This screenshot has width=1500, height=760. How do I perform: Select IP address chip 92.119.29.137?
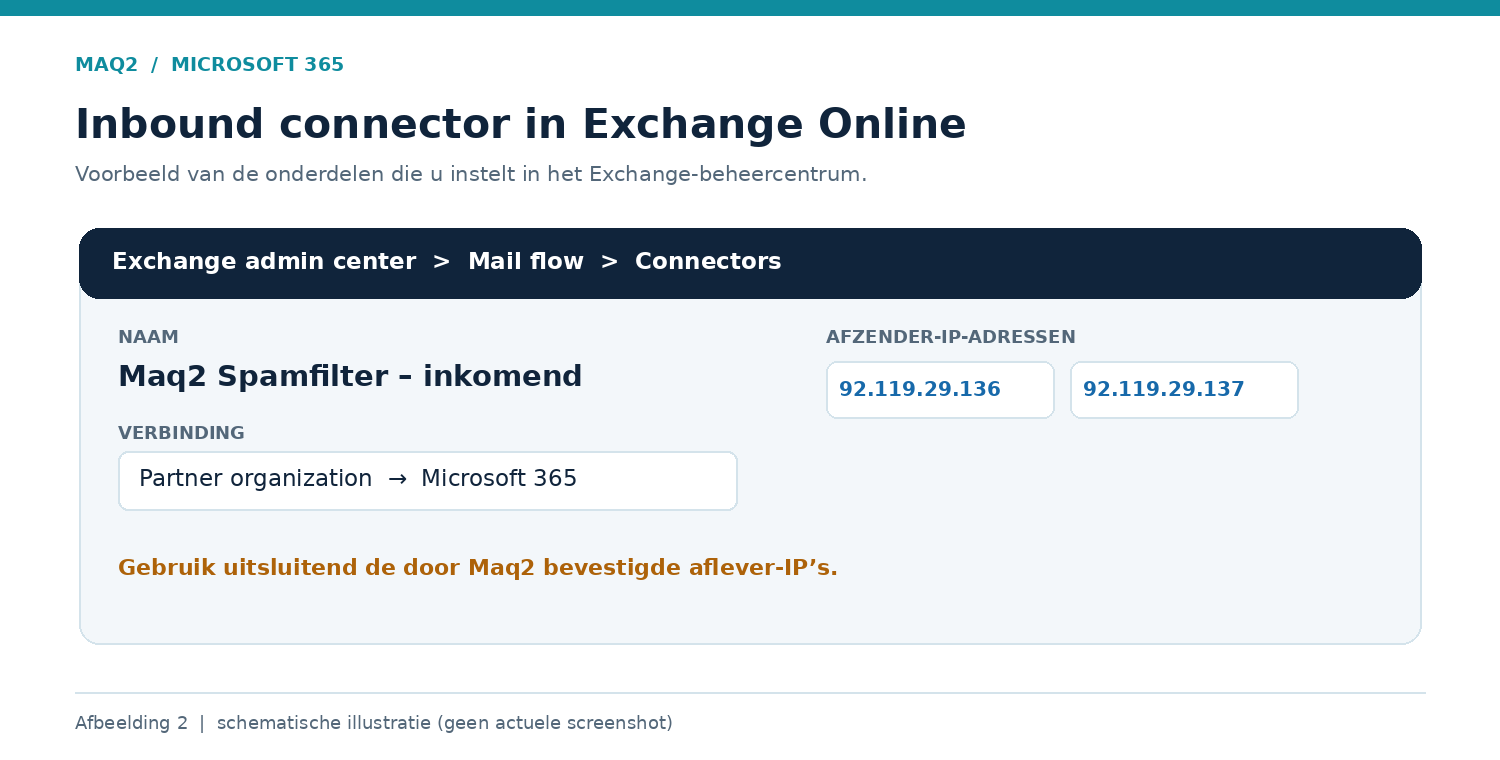coord(1184,390)
